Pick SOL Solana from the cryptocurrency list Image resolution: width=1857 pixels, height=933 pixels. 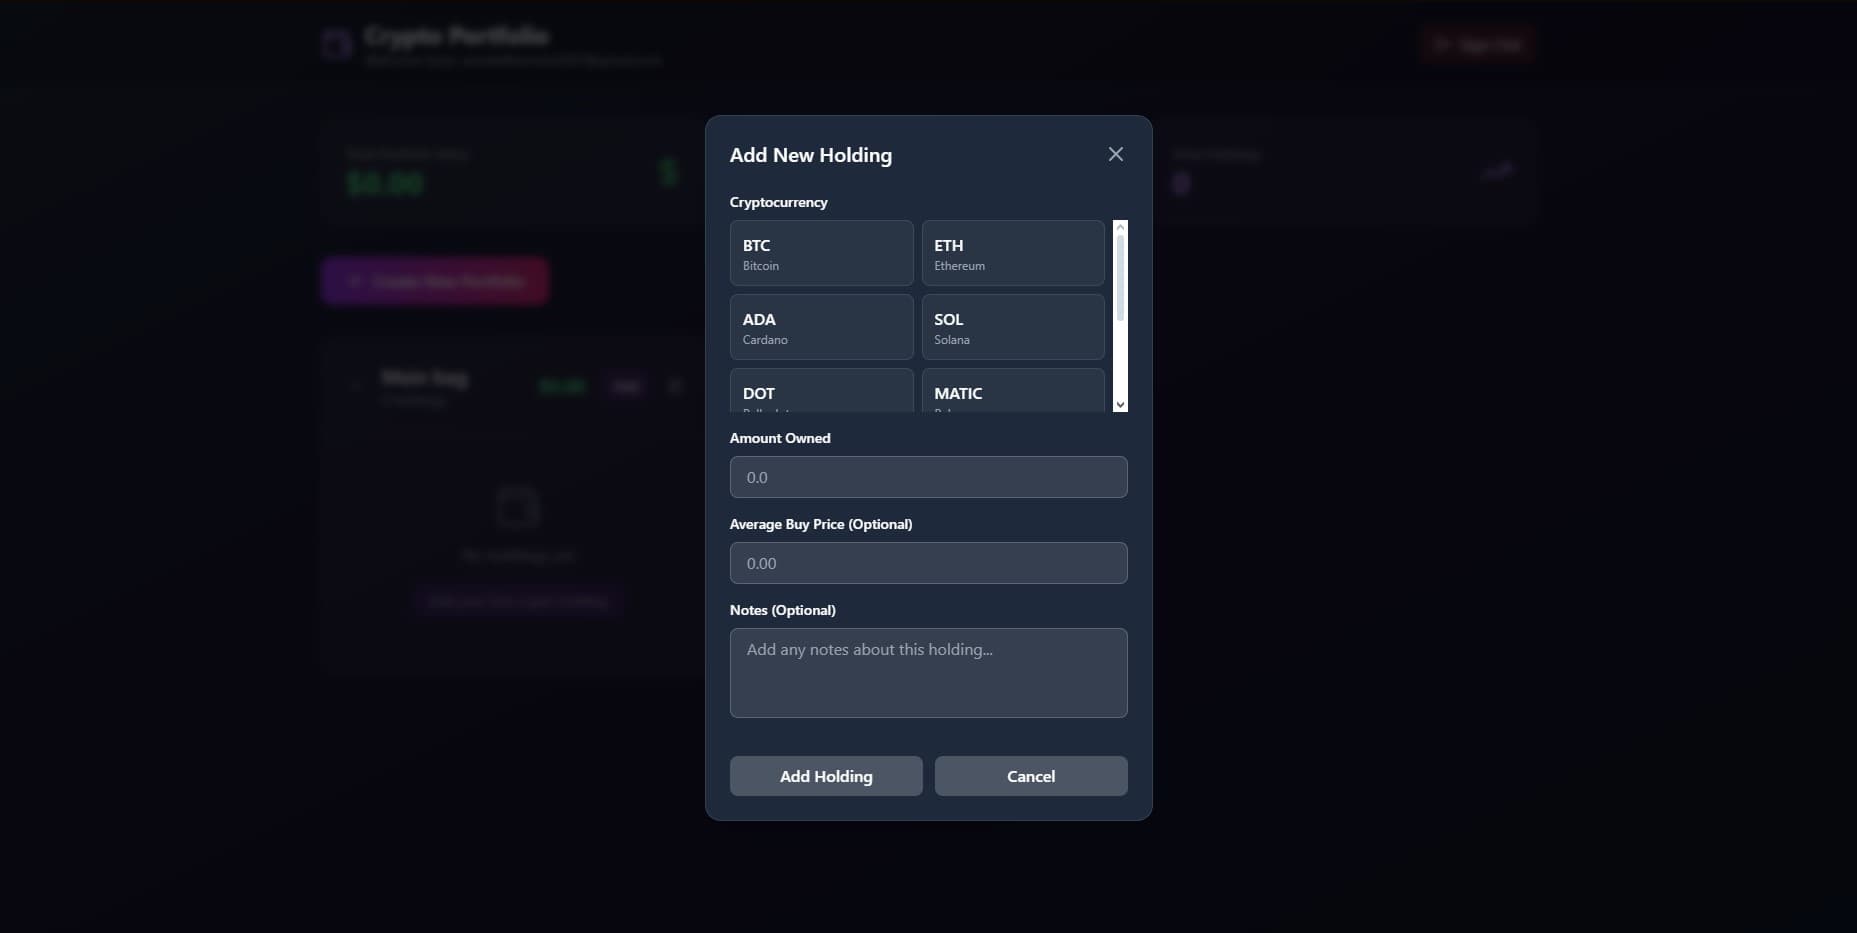pos(1012,327)
